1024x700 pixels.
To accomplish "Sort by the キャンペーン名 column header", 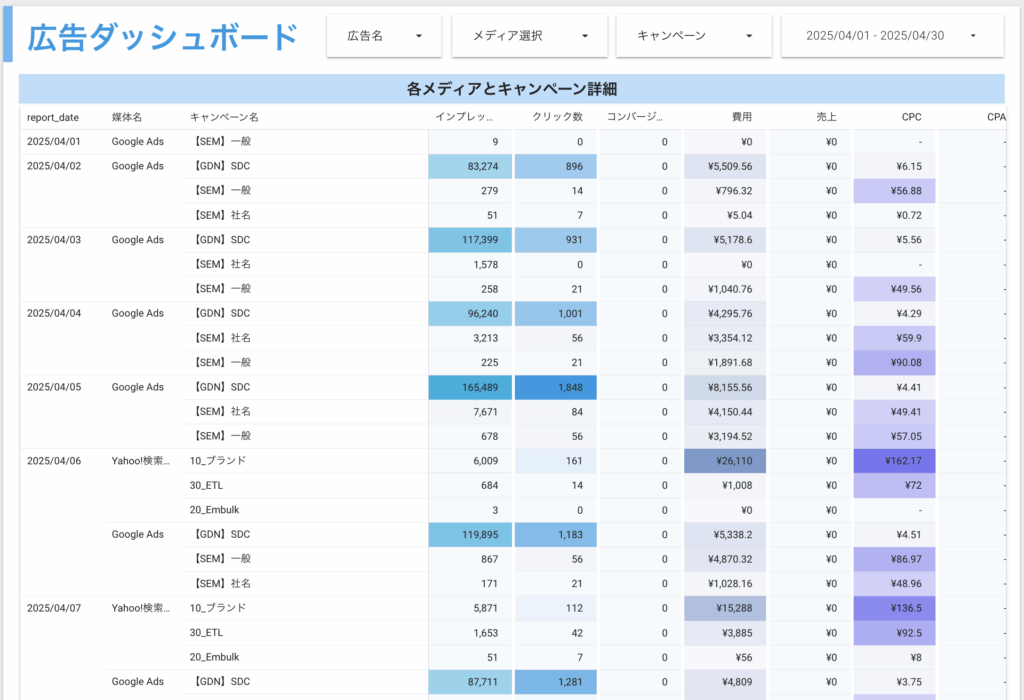I will (225, 117).
